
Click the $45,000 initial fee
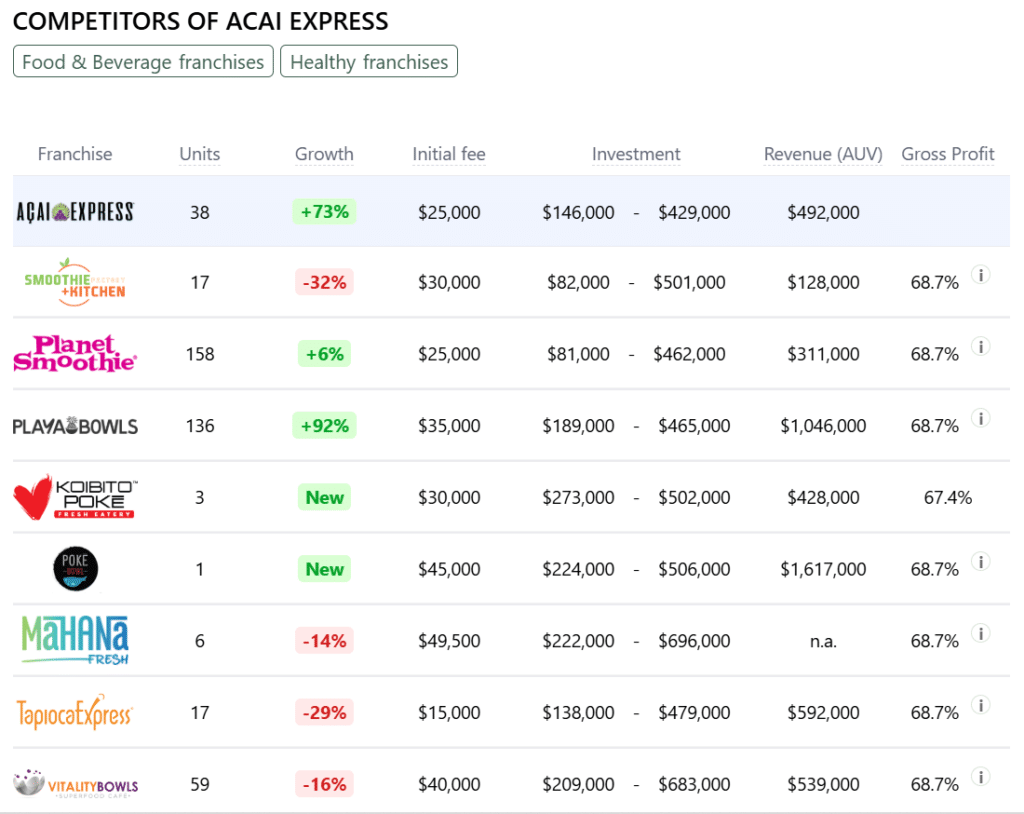(x=449, y=569)
